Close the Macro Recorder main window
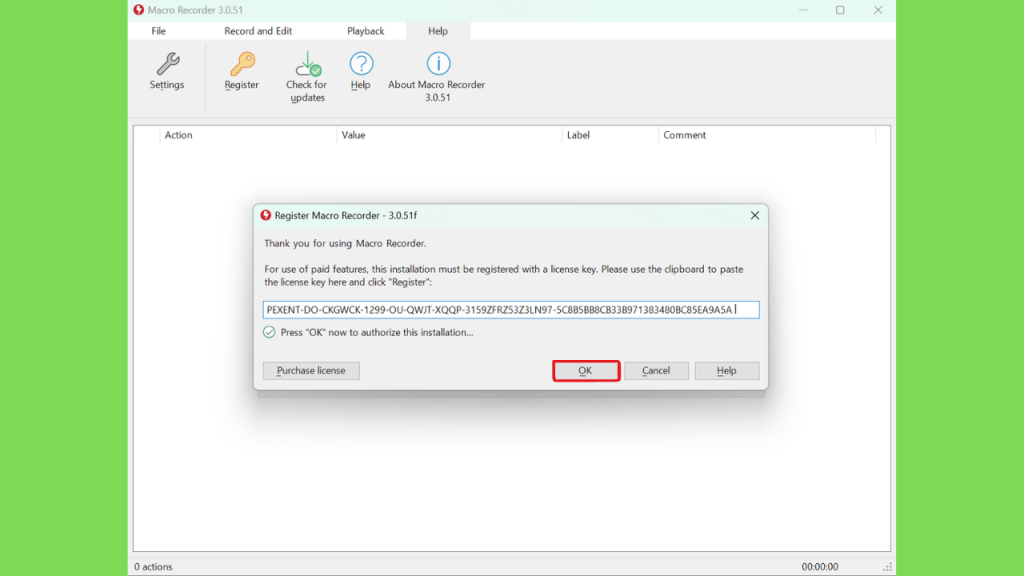Screen dimensions: 1024x576 (x=878, y=10)
